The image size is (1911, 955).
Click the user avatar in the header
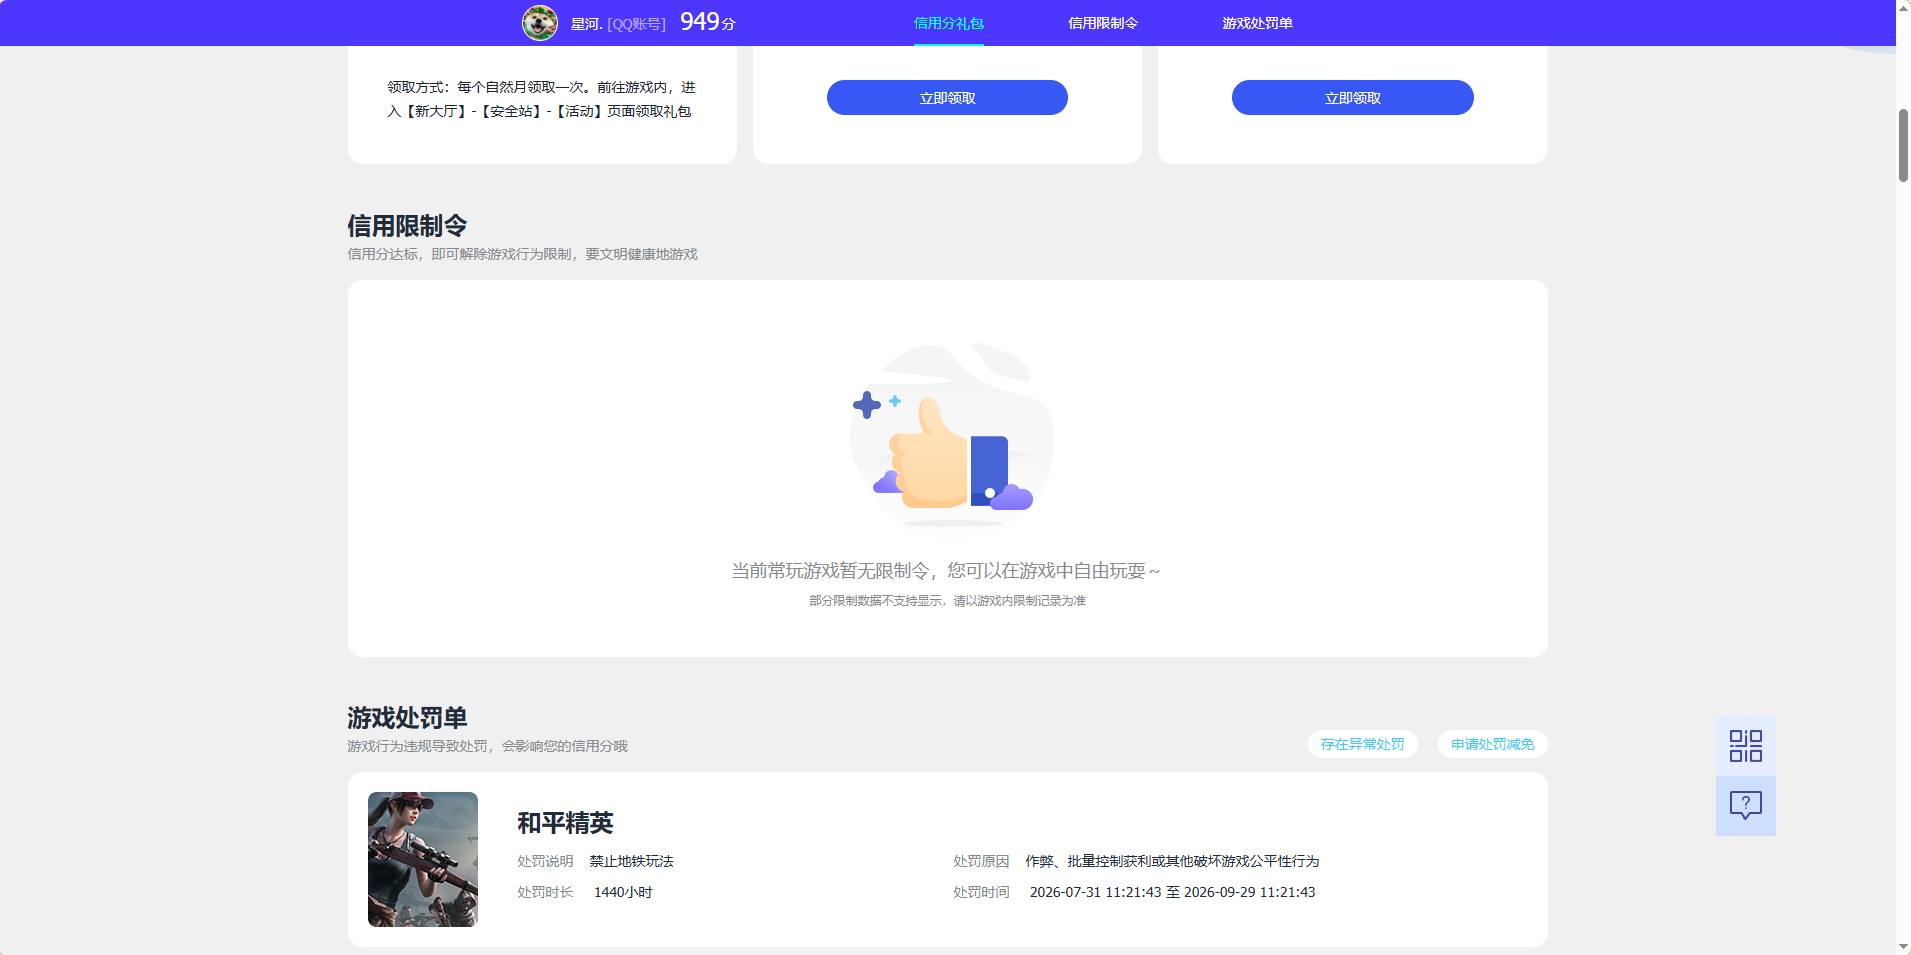point(540,22)
